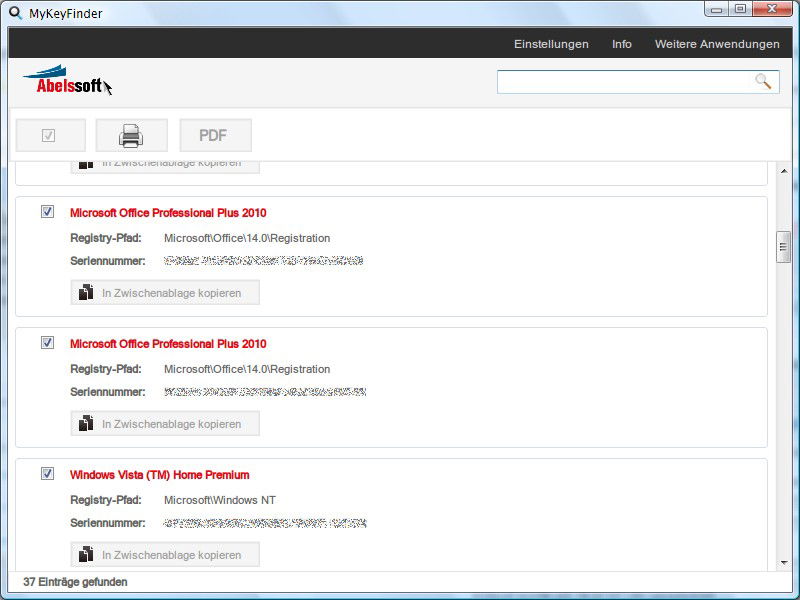Image resolution: width=800 pixels, height=600 pixels.
Task: Export list with the PDF button
Action: (x=215, y=135)
